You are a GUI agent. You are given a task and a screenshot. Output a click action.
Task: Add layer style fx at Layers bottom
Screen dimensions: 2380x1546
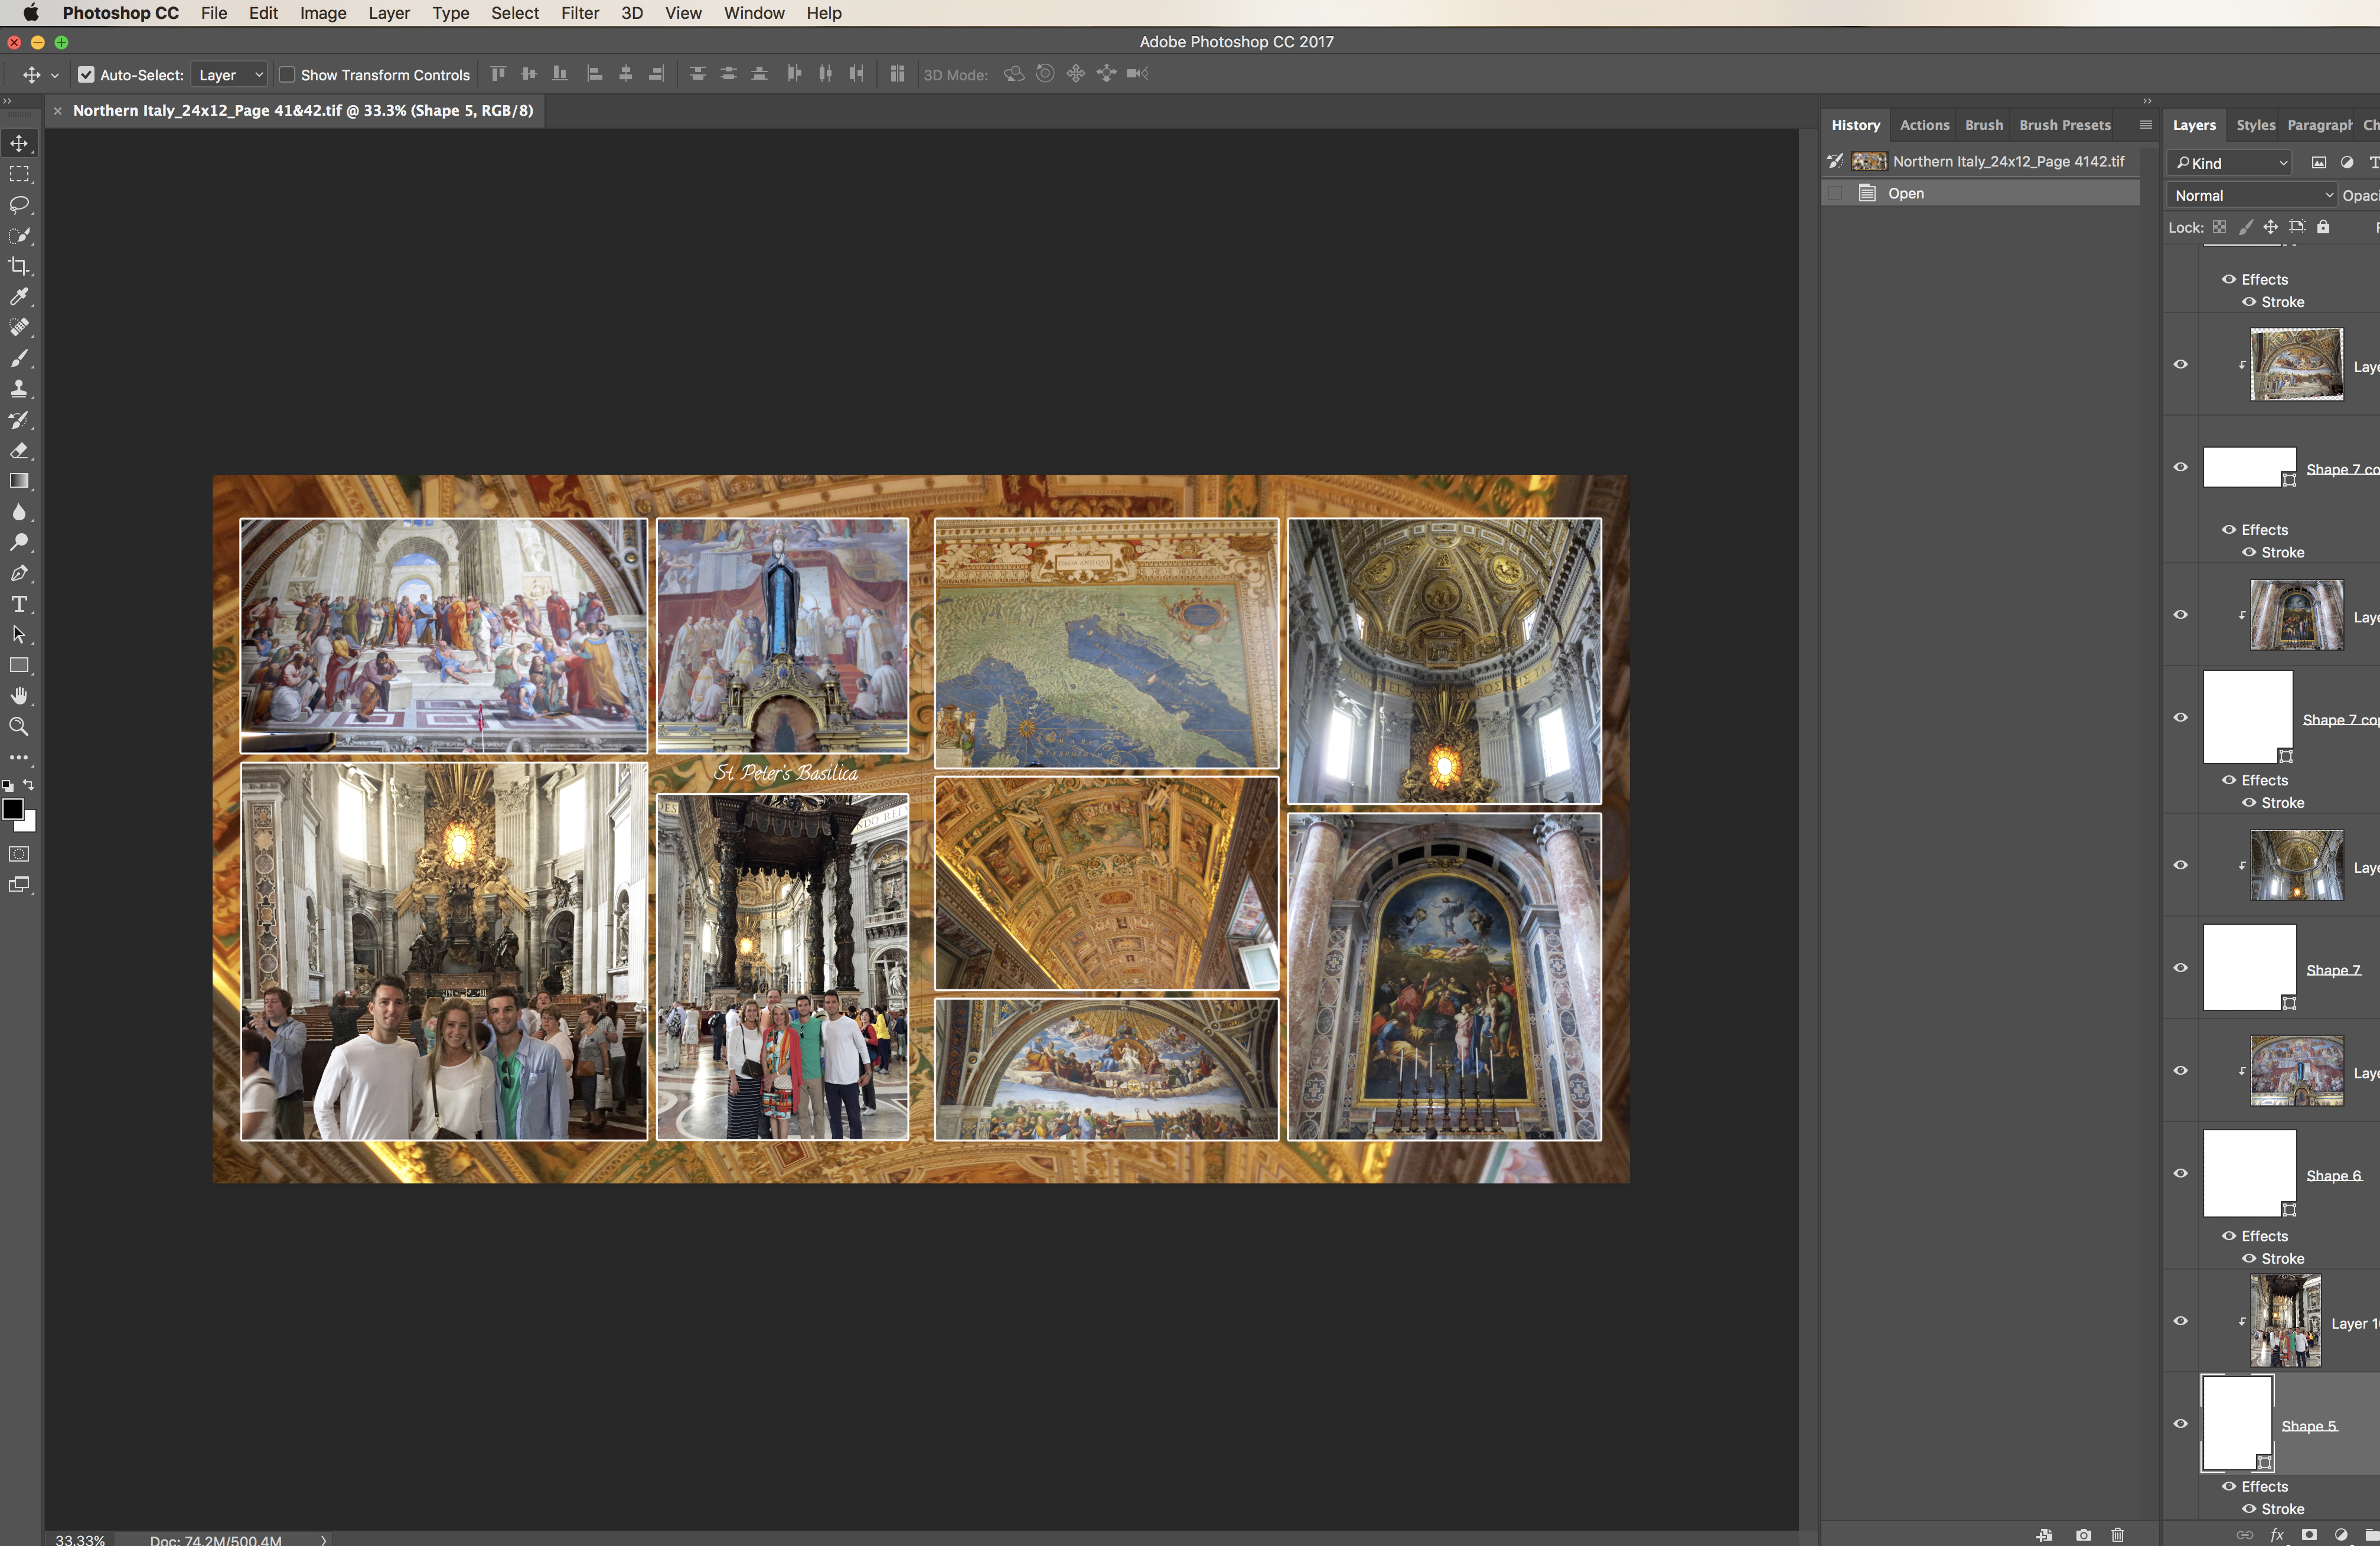2277,1535
